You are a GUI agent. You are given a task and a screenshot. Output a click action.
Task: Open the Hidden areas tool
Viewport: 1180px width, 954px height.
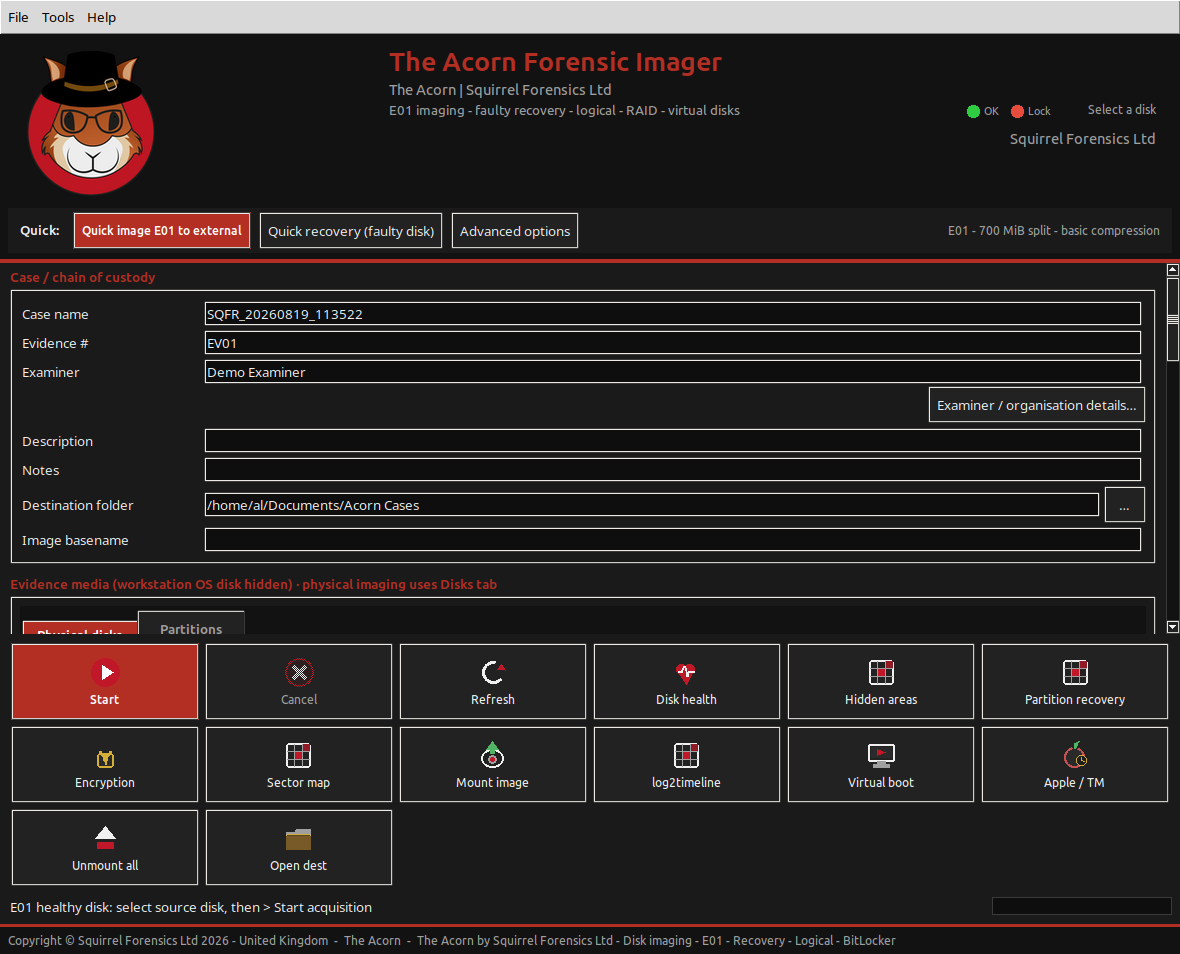pos(880,681)
